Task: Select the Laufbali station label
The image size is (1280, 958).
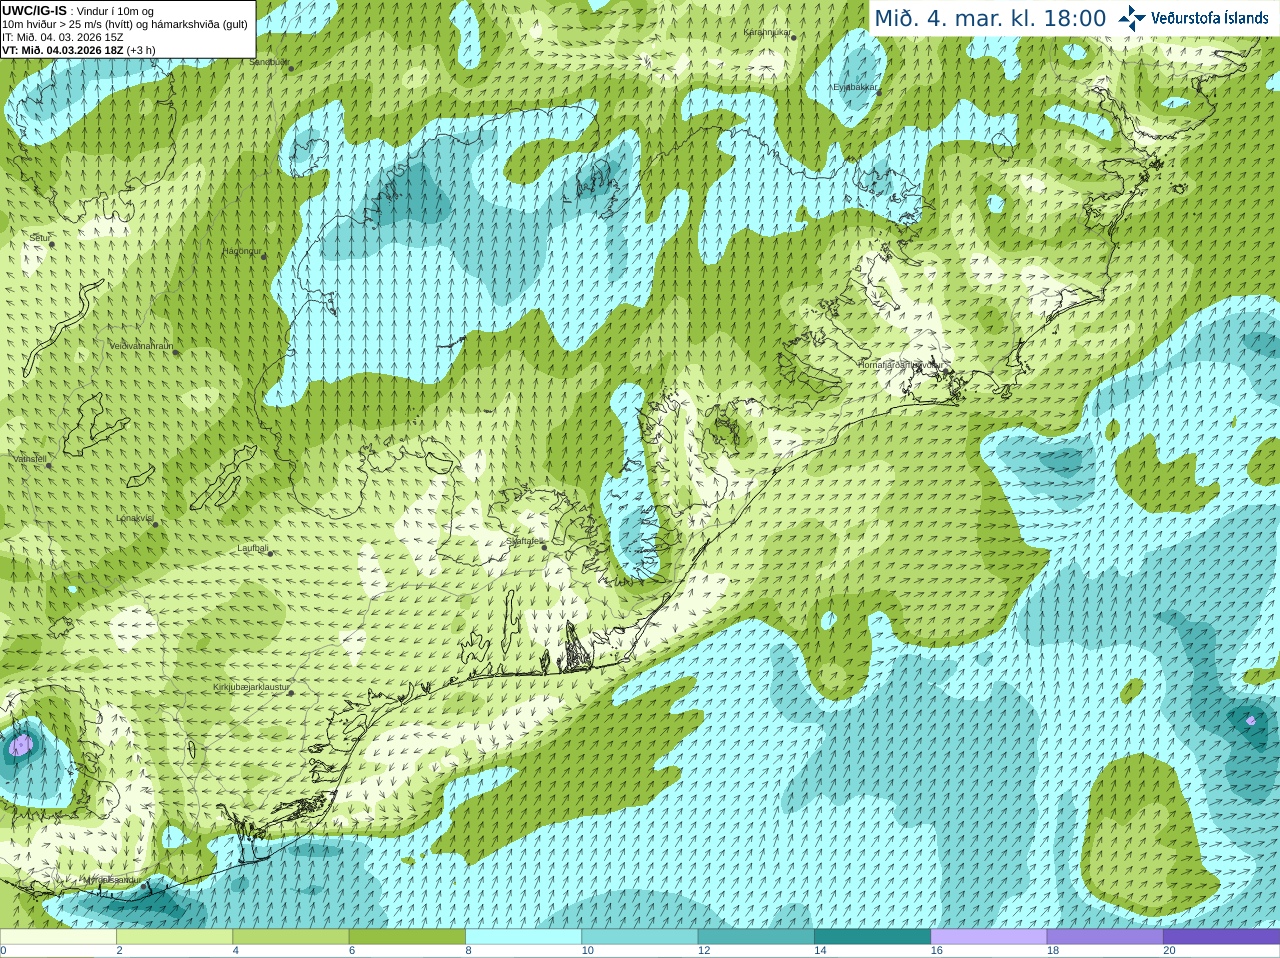Action: (253, 548)
